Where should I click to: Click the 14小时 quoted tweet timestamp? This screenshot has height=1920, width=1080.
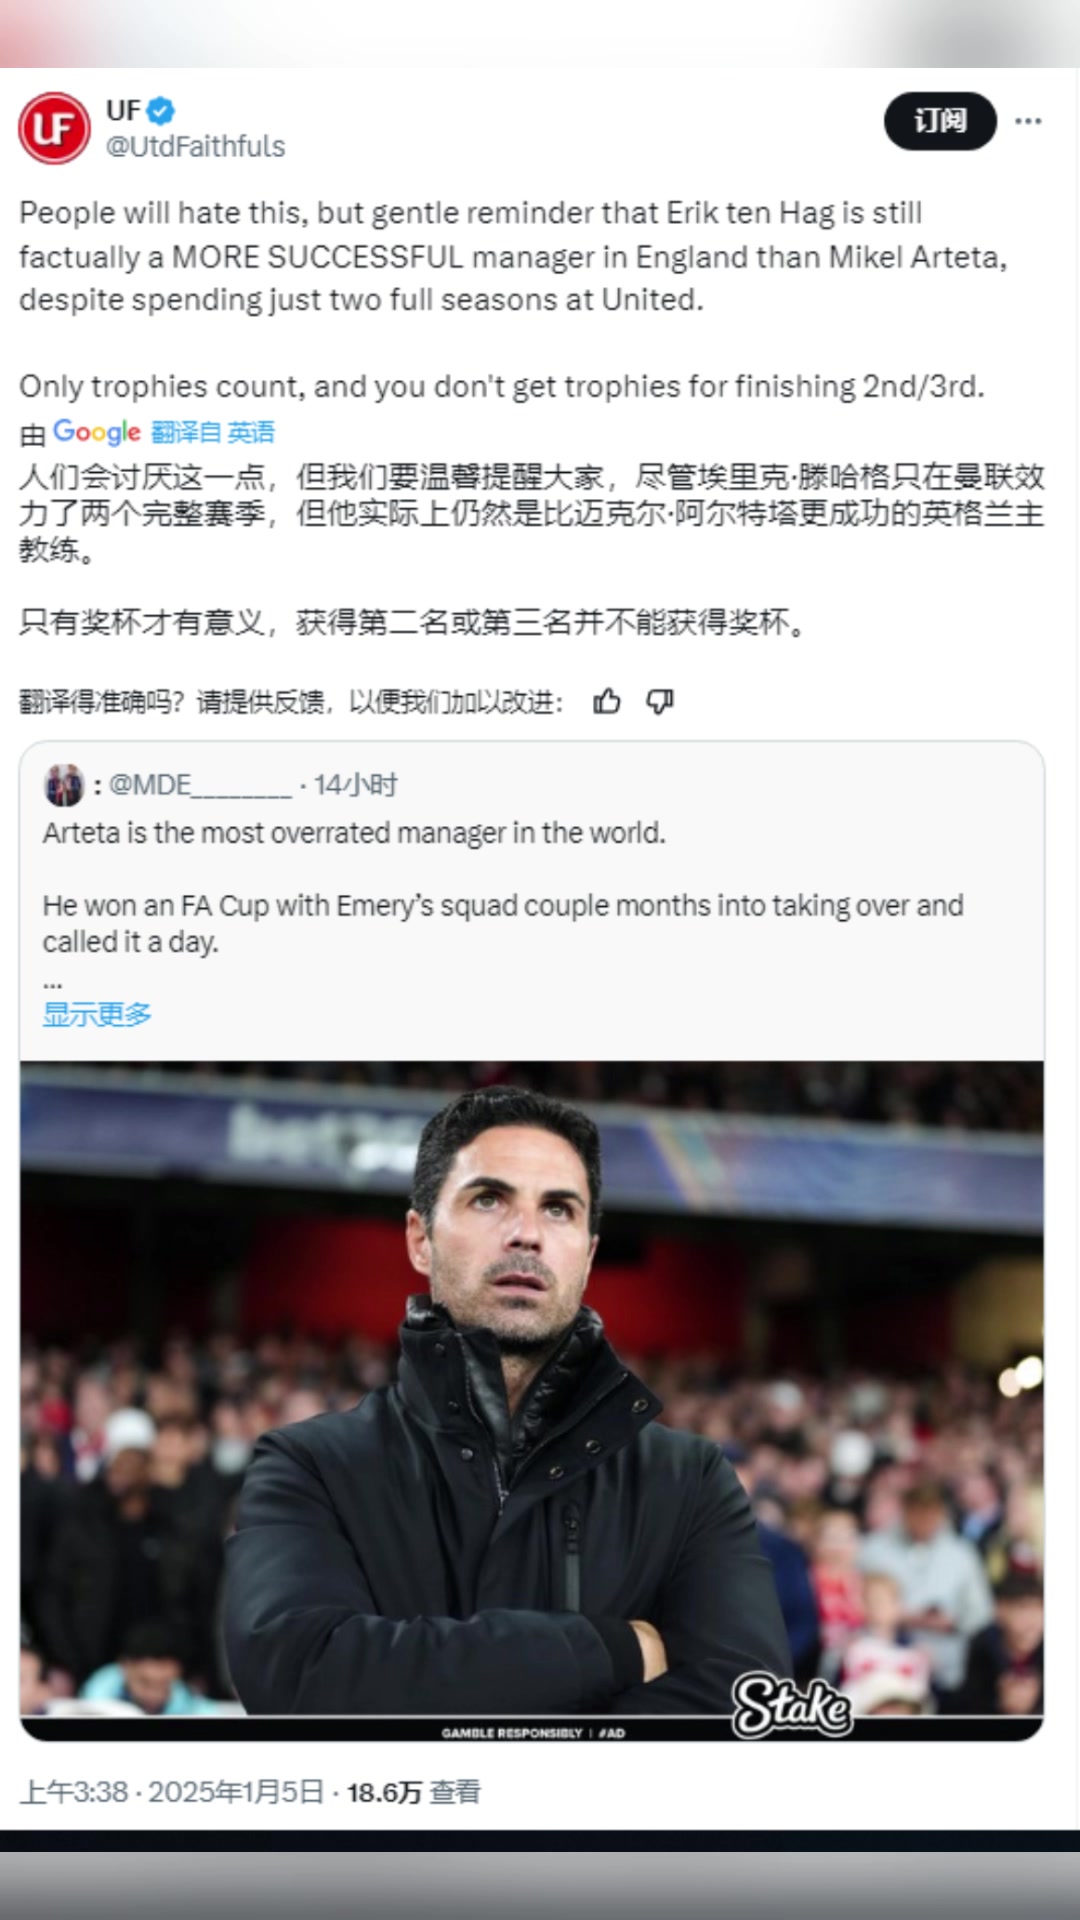(356, 785)
